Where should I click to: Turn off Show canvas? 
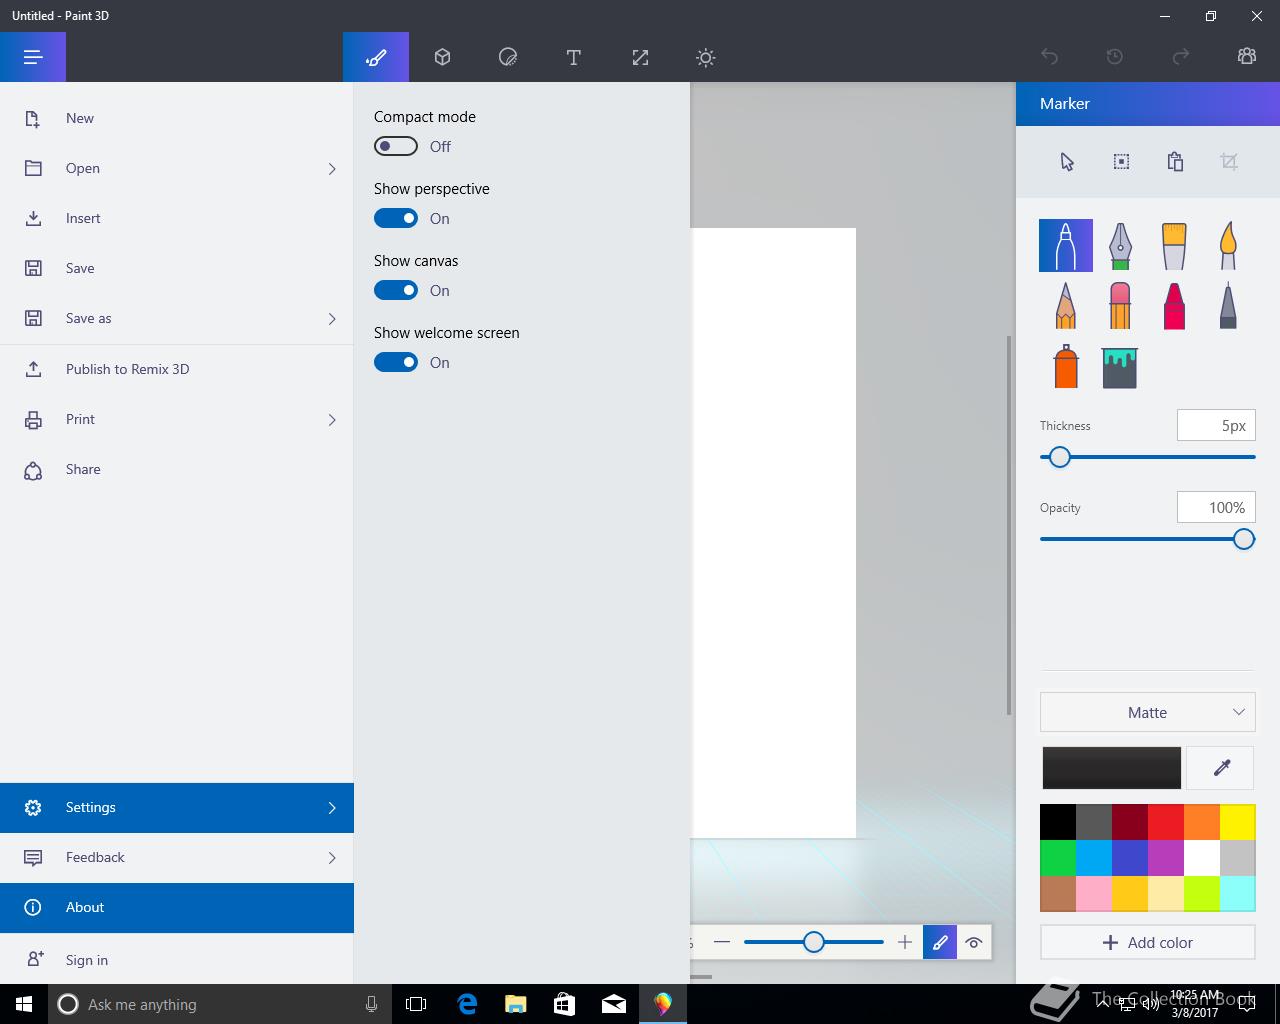(396, 290)
